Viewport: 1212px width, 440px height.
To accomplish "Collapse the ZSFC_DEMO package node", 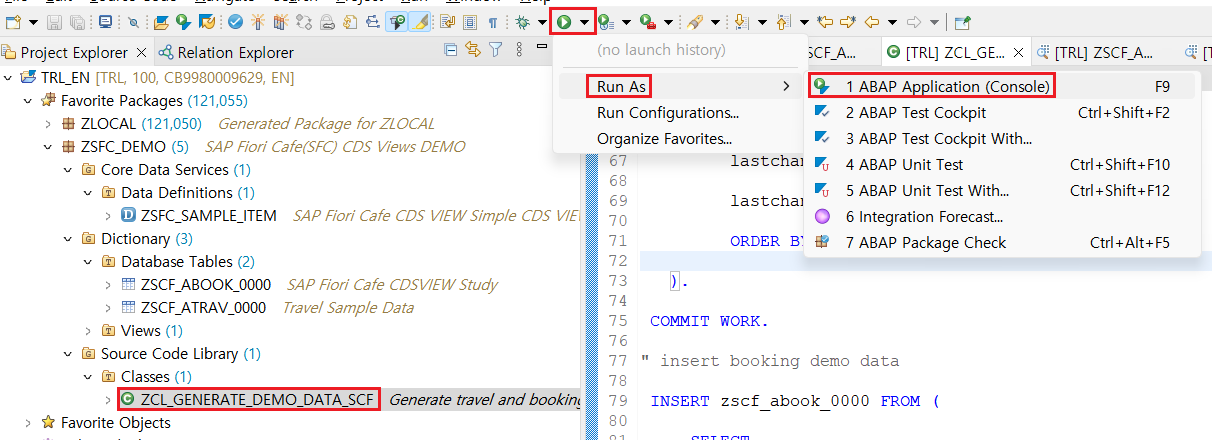I will (48, 147).
